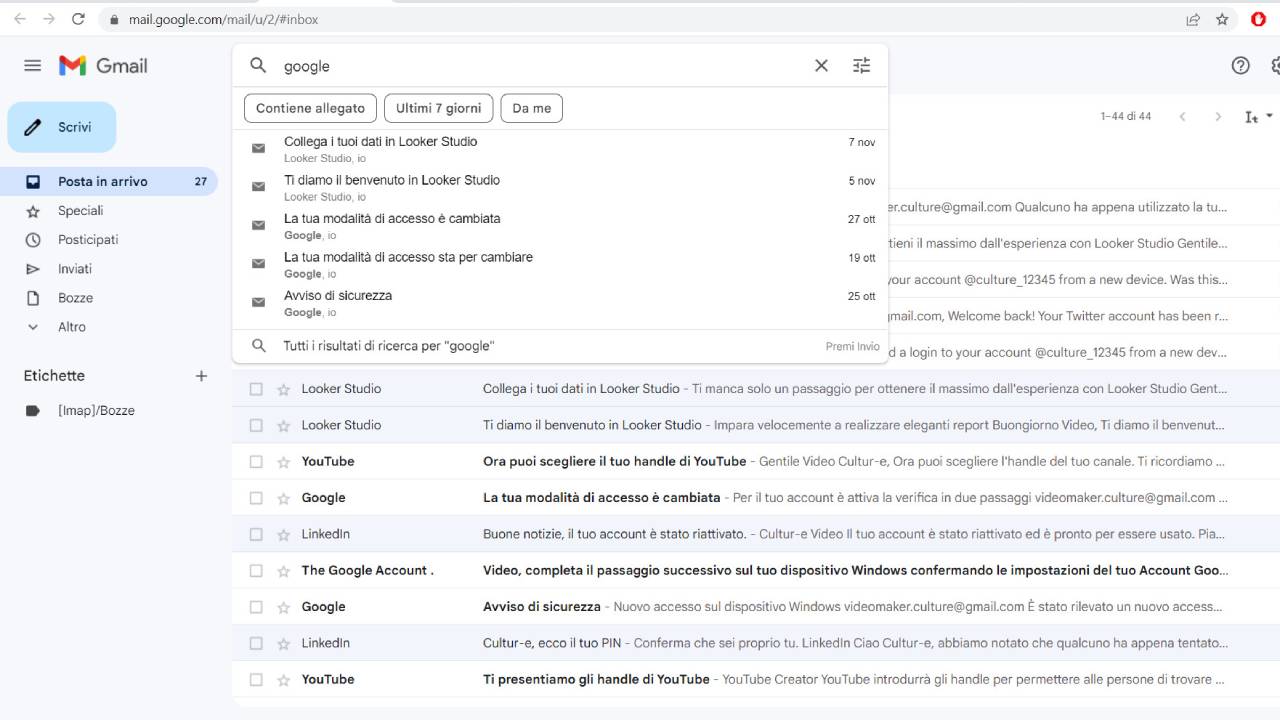Click the '1–44 di 44' message count
1280x720 pixels.
pyautogui.click(x=1126, y=117)
